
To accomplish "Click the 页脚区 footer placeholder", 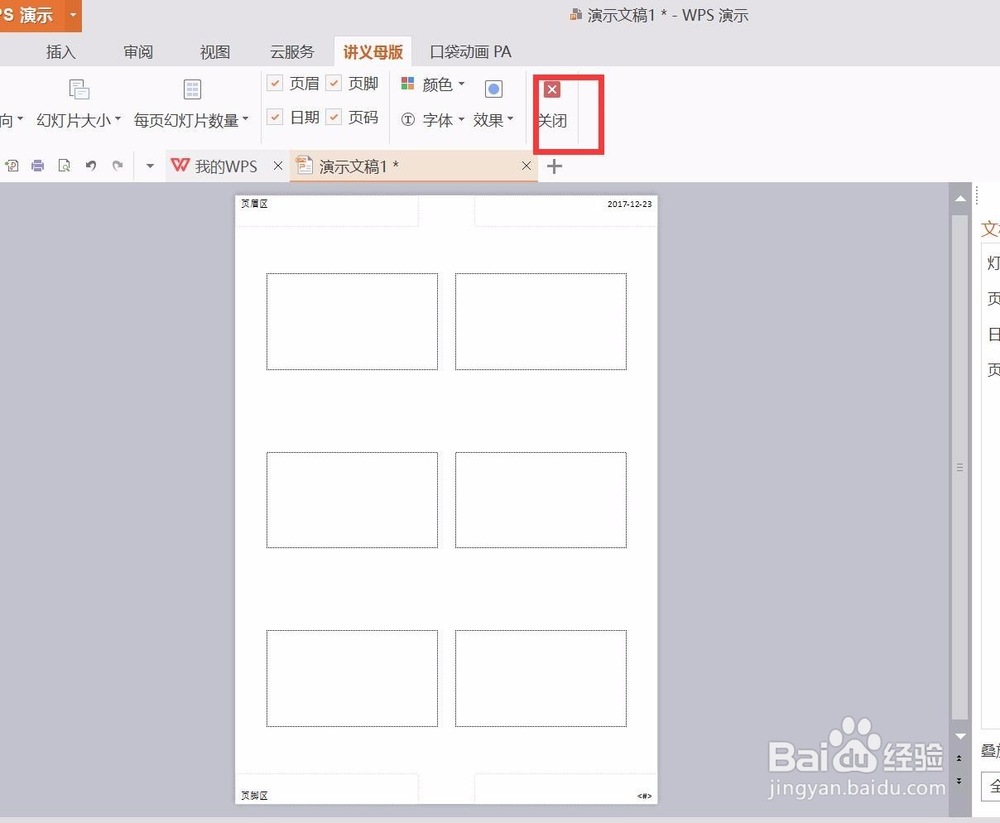I will click(327, 789).
